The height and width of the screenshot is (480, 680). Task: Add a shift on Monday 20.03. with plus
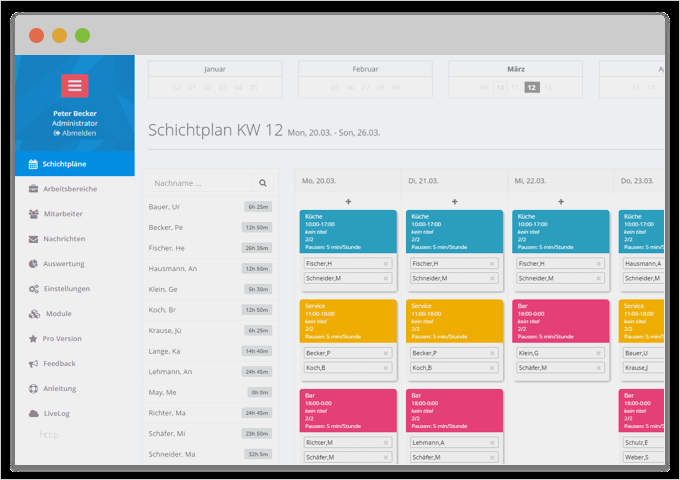[348, 201]
